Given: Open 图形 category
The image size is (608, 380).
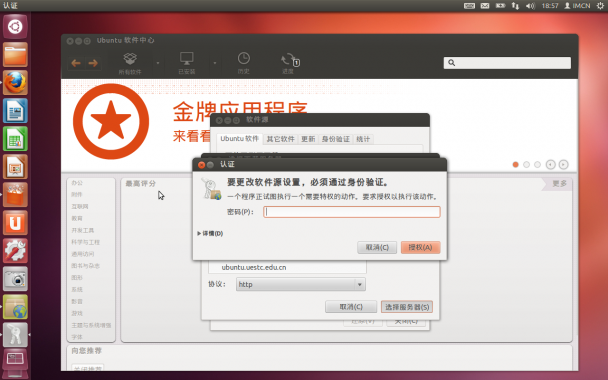Looking at the screenshot, I should click(77, 278).
